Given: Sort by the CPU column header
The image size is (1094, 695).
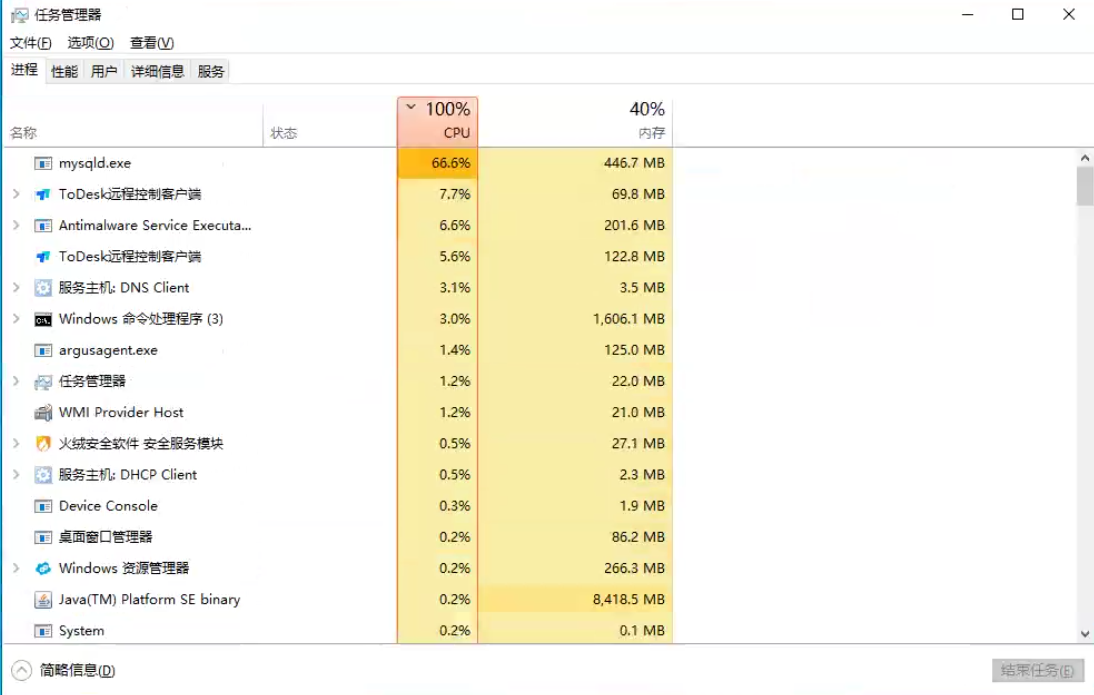Looking at the screenshot, I should coord(437,121).
